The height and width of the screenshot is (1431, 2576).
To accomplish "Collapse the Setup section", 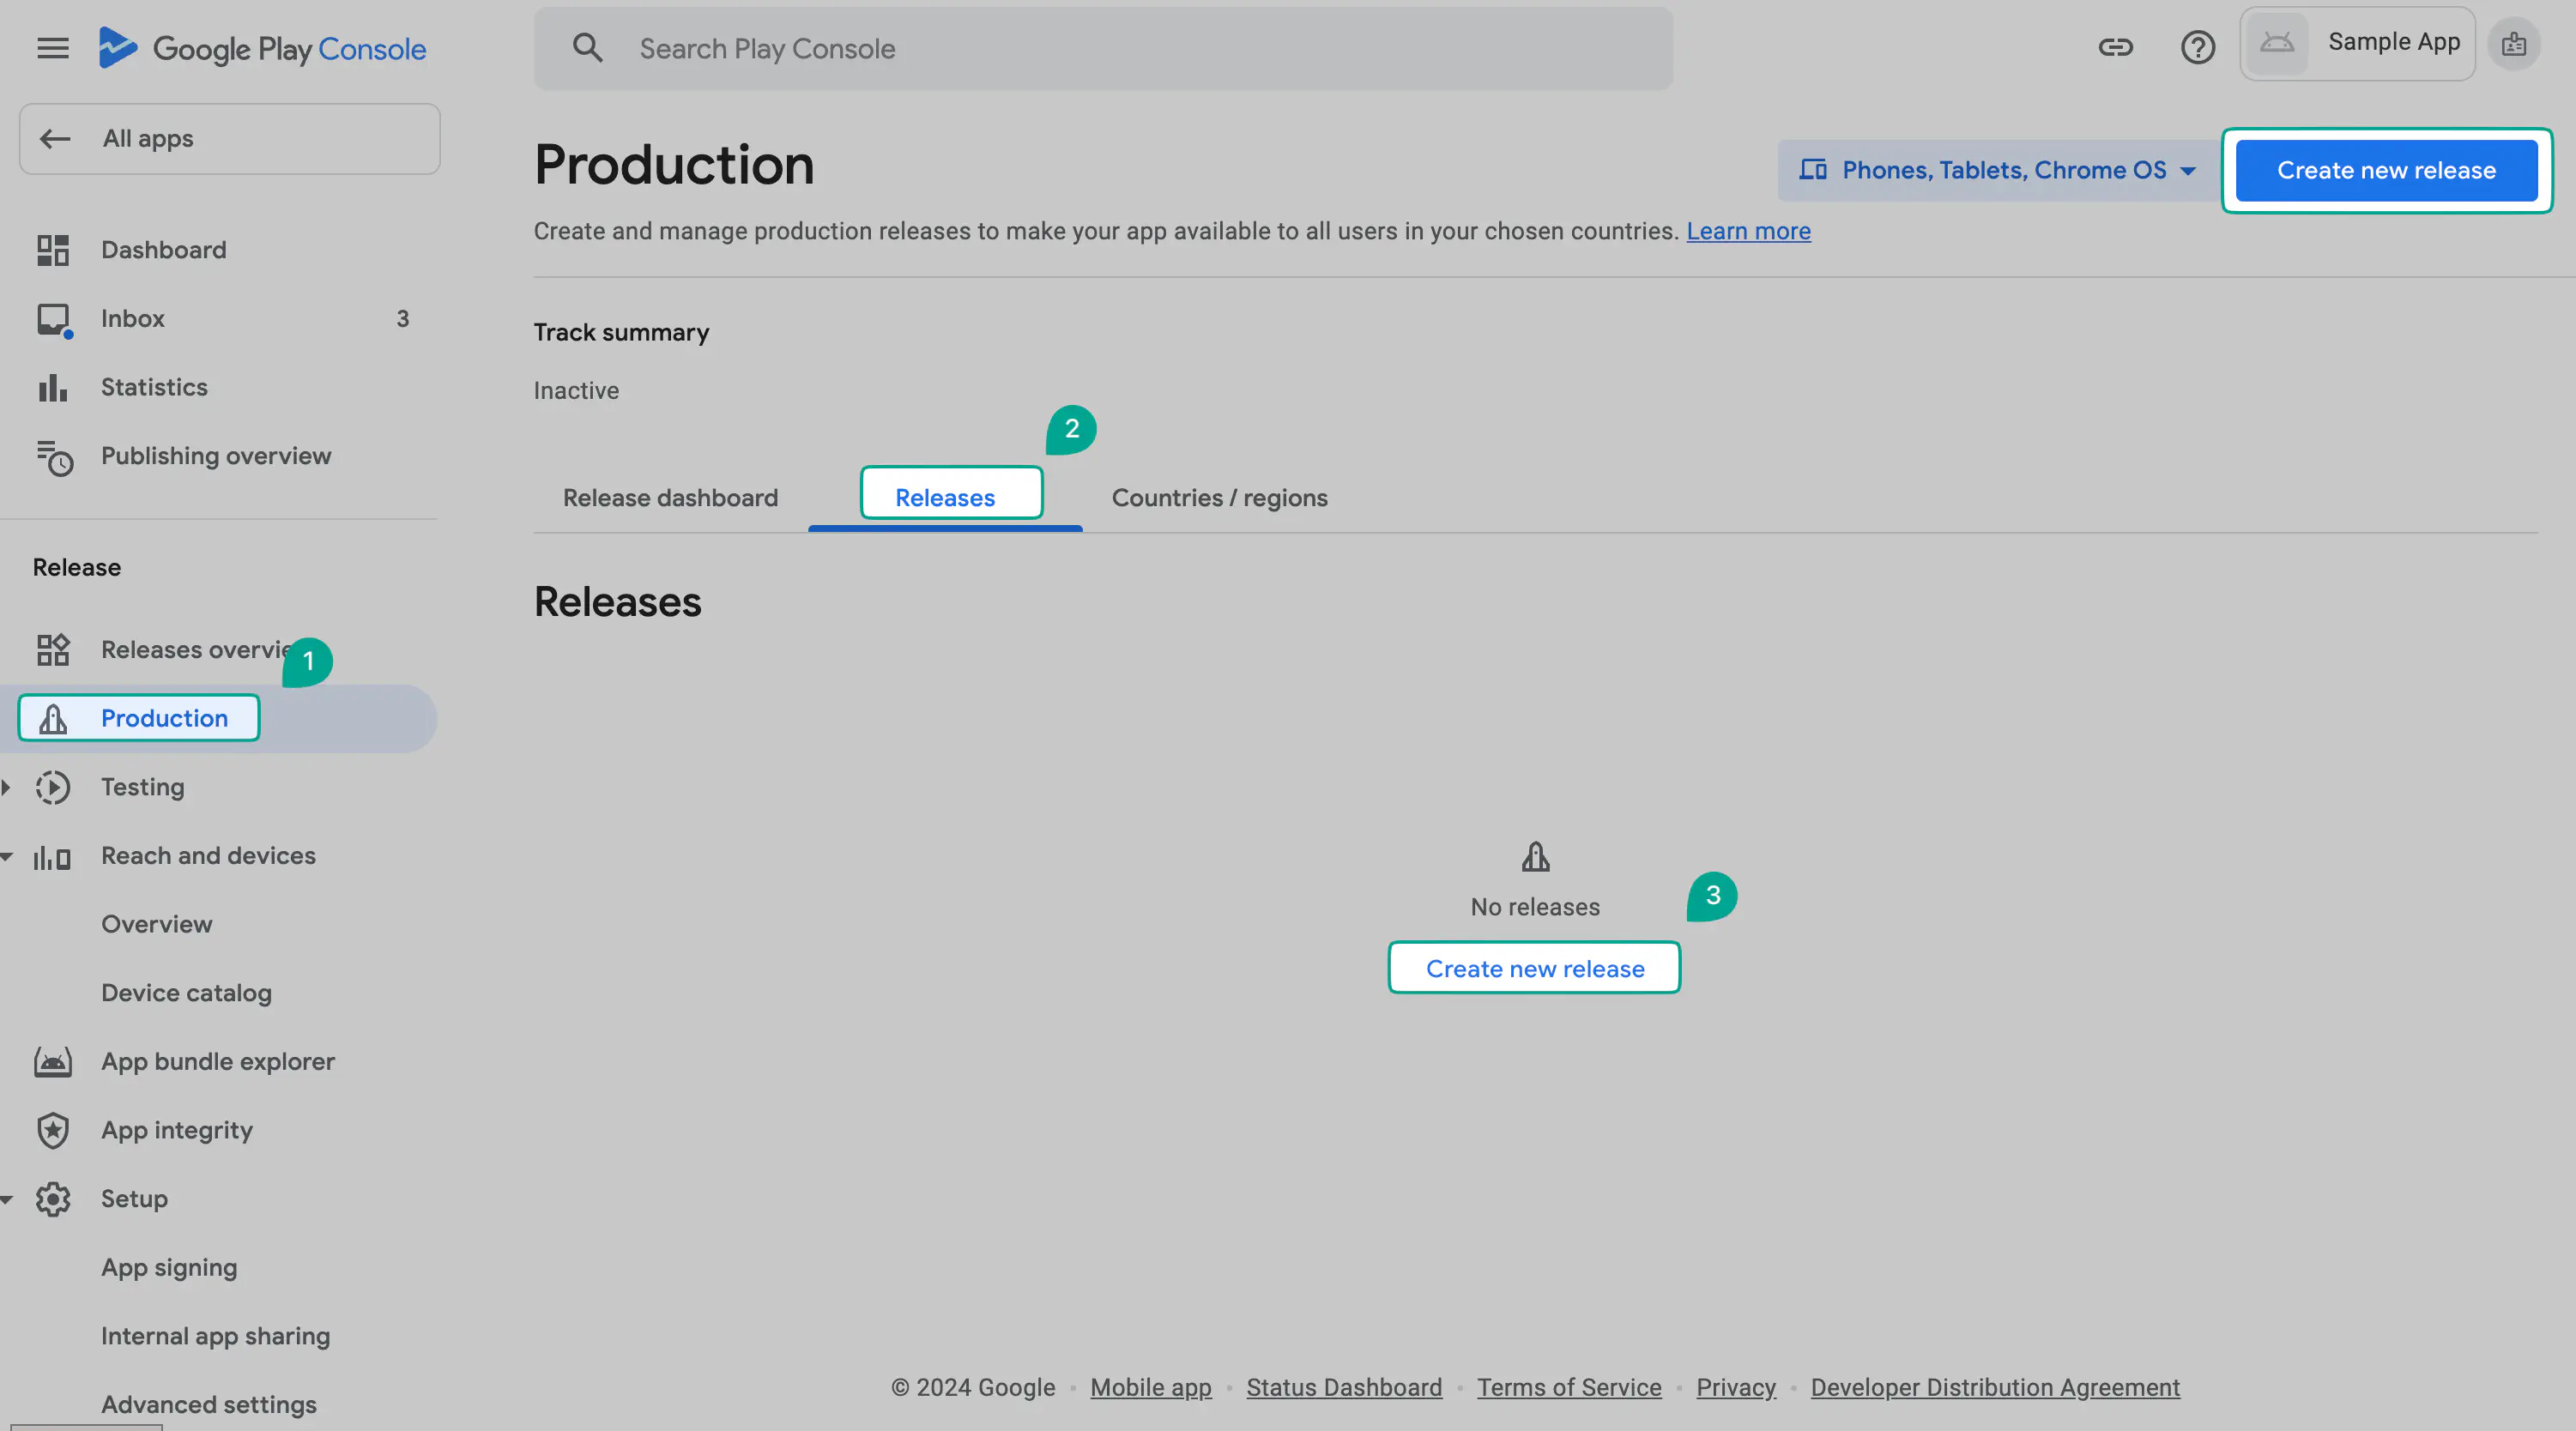I will click(7, 1199).
